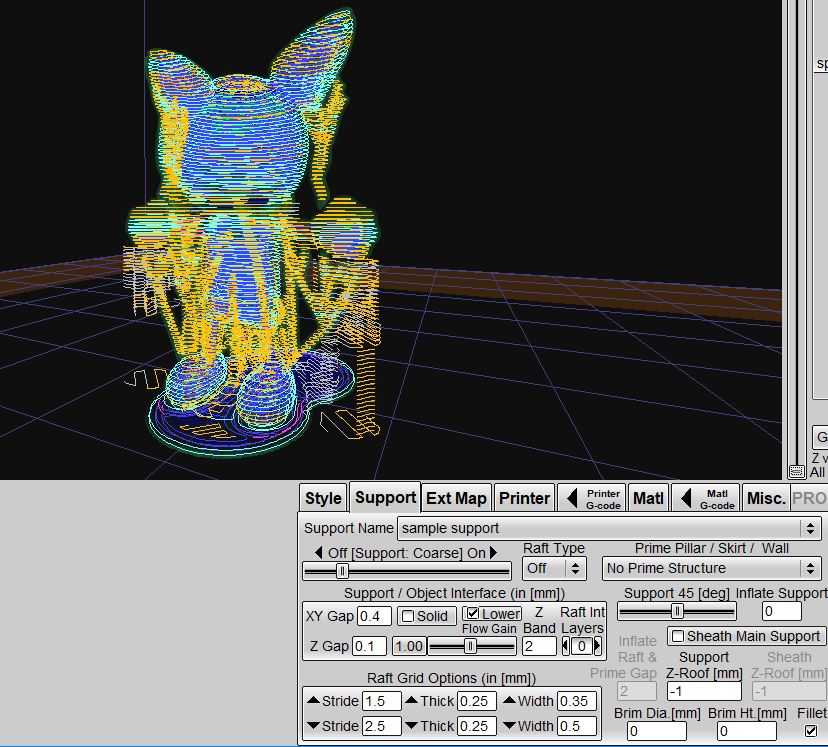Switch to the Style tab
This screenshot has width=828, height=747.
click(323, 498)
